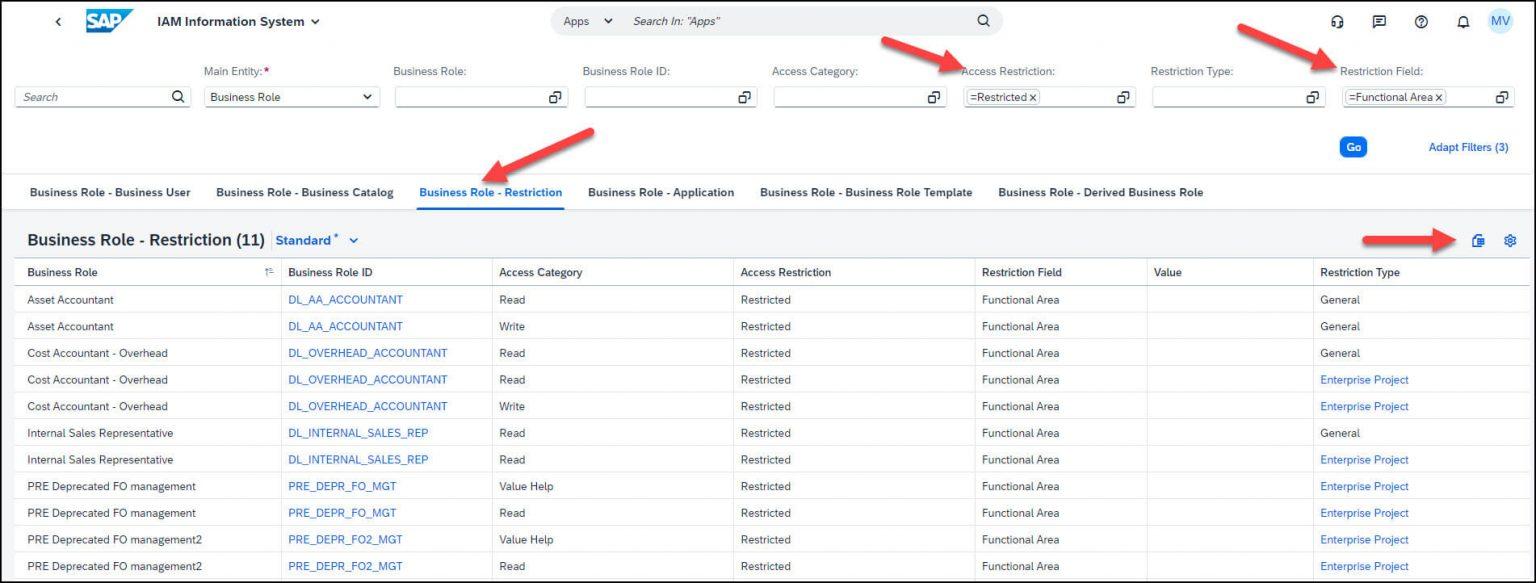Open table settings via the gear icon
The height and width of the screenshot is (583, 1536).
tap(1510, 240)
